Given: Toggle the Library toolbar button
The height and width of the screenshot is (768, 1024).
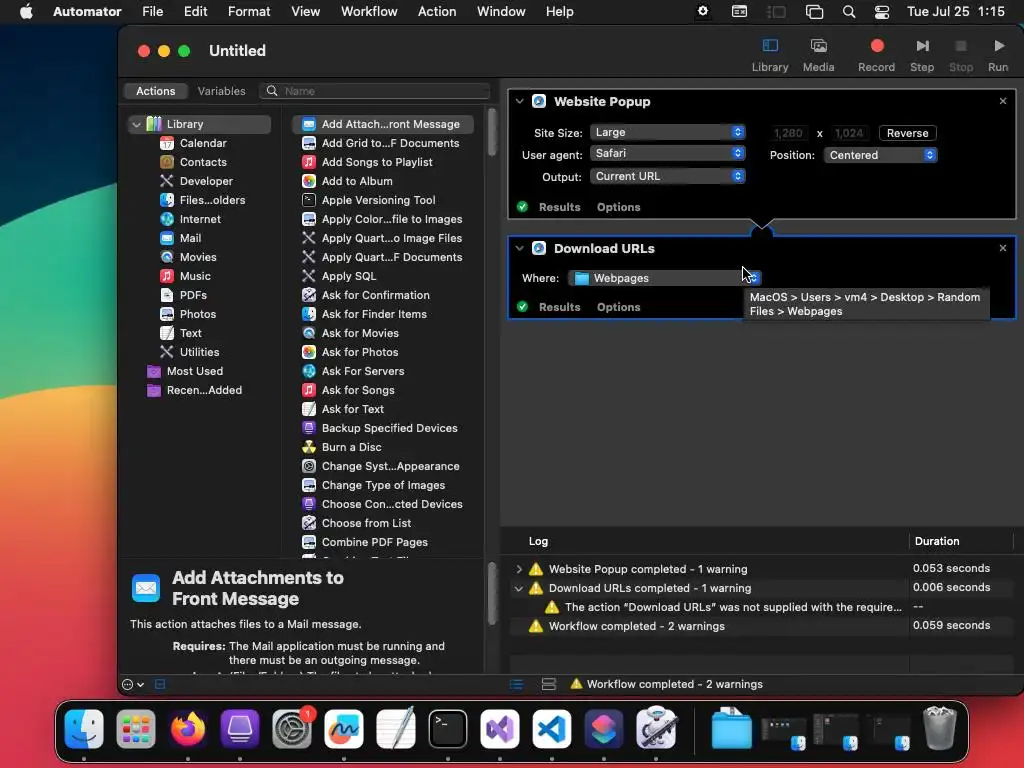Looking at the screenshot, I should tap(770, 55).
